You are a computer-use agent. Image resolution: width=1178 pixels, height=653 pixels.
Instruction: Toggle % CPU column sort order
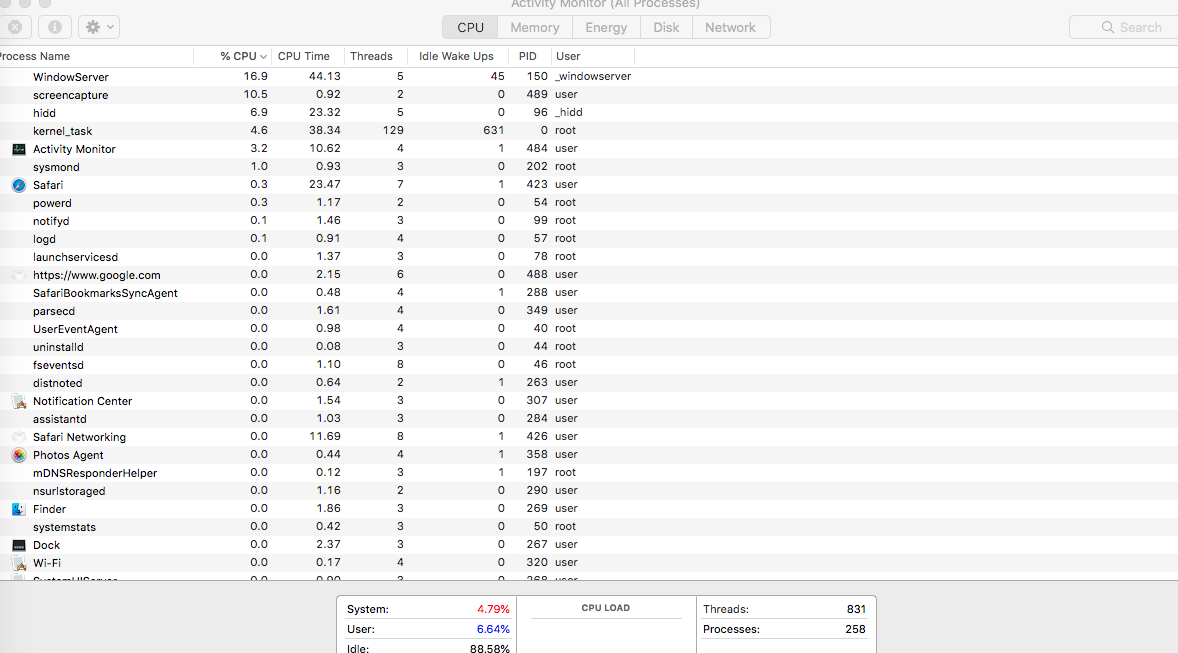pyautogui.click(x=232, y=56)
